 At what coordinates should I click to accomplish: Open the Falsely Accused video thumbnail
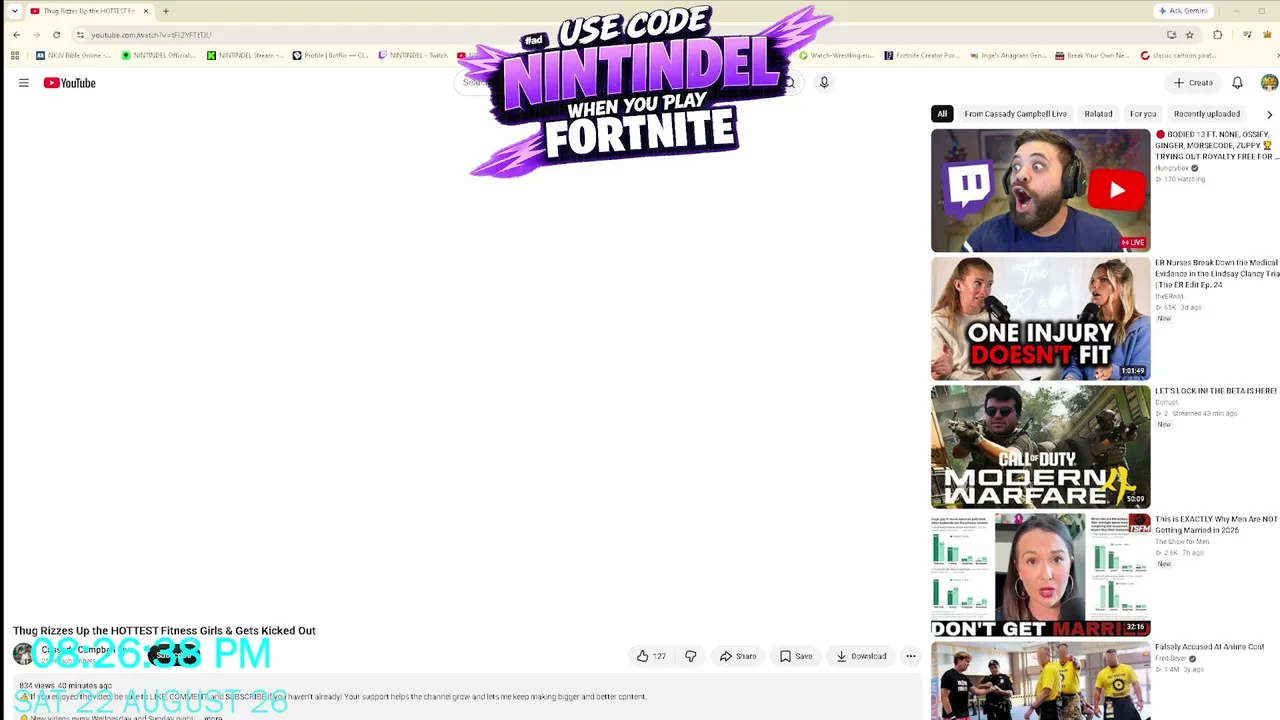[1040, 681]
